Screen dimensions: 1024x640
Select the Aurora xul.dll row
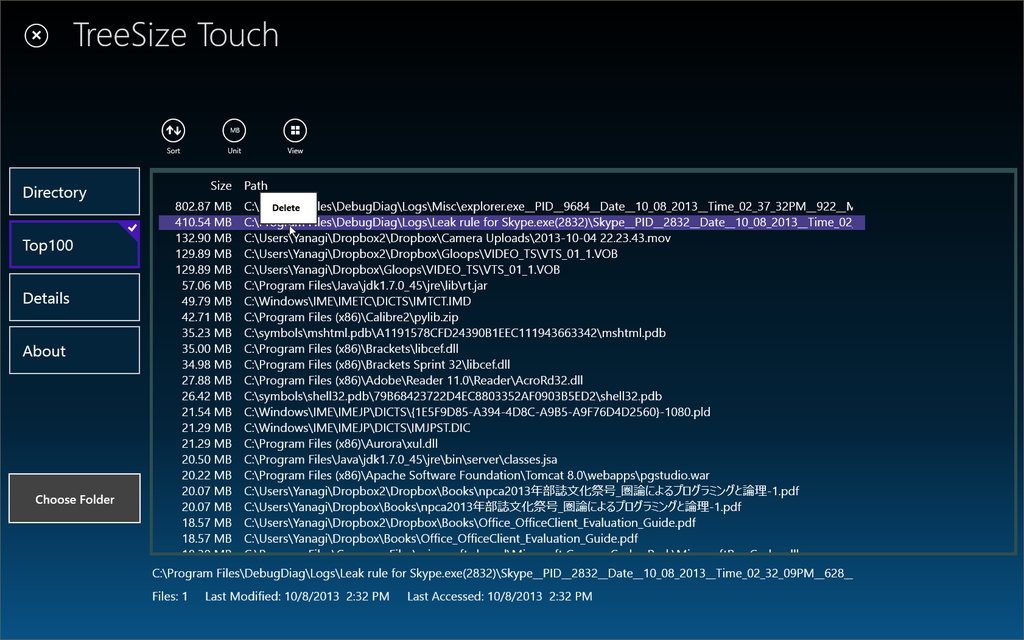(511, 443)
